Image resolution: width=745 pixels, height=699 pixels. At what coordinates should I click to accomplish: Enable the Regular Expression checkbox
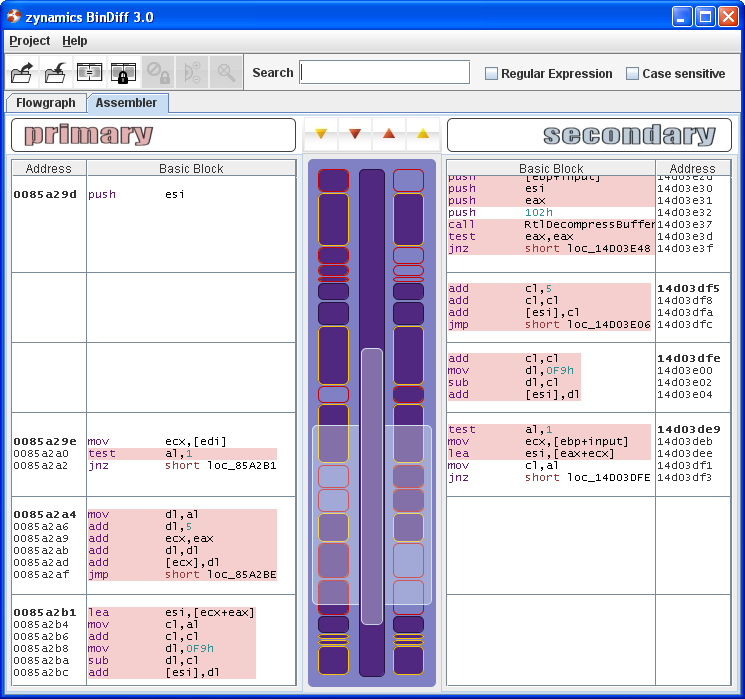491,74
